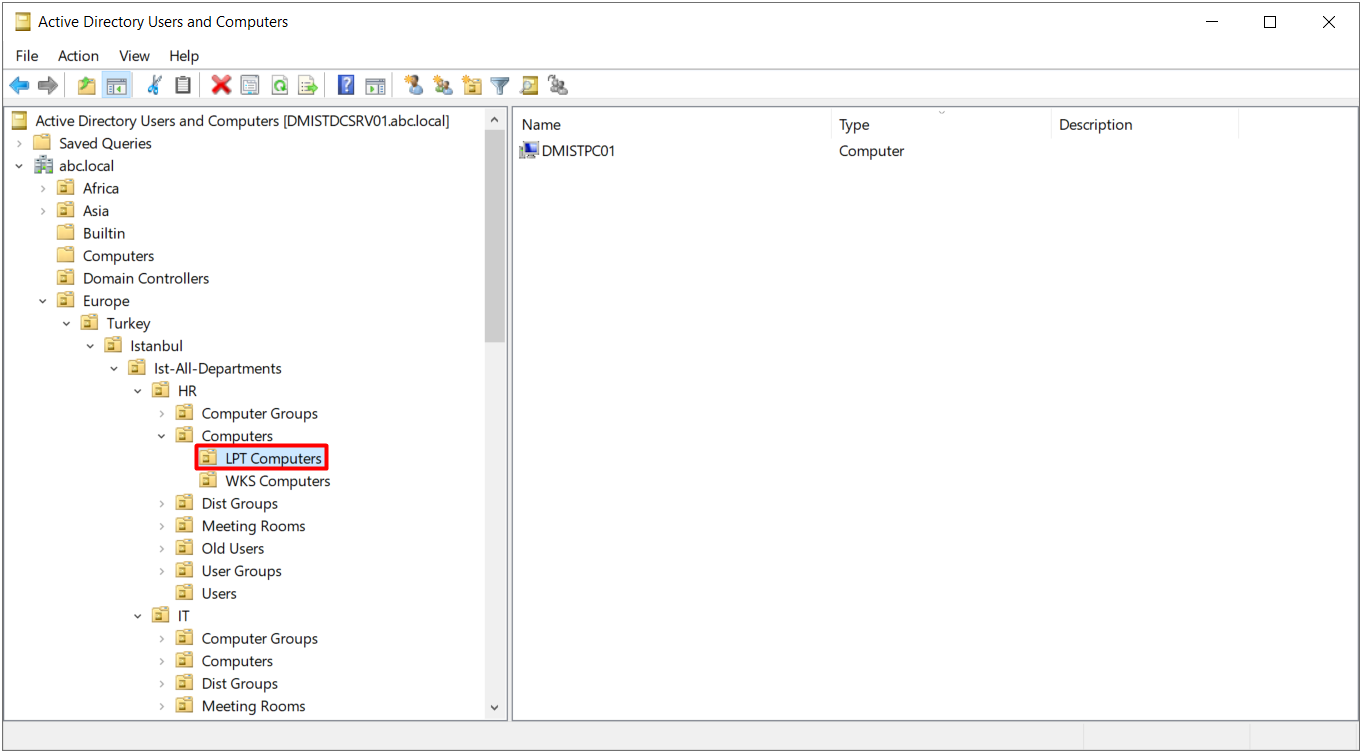Collapse the Europe OU
This screenshot has width=1363, height=753.
coord(43,301)
